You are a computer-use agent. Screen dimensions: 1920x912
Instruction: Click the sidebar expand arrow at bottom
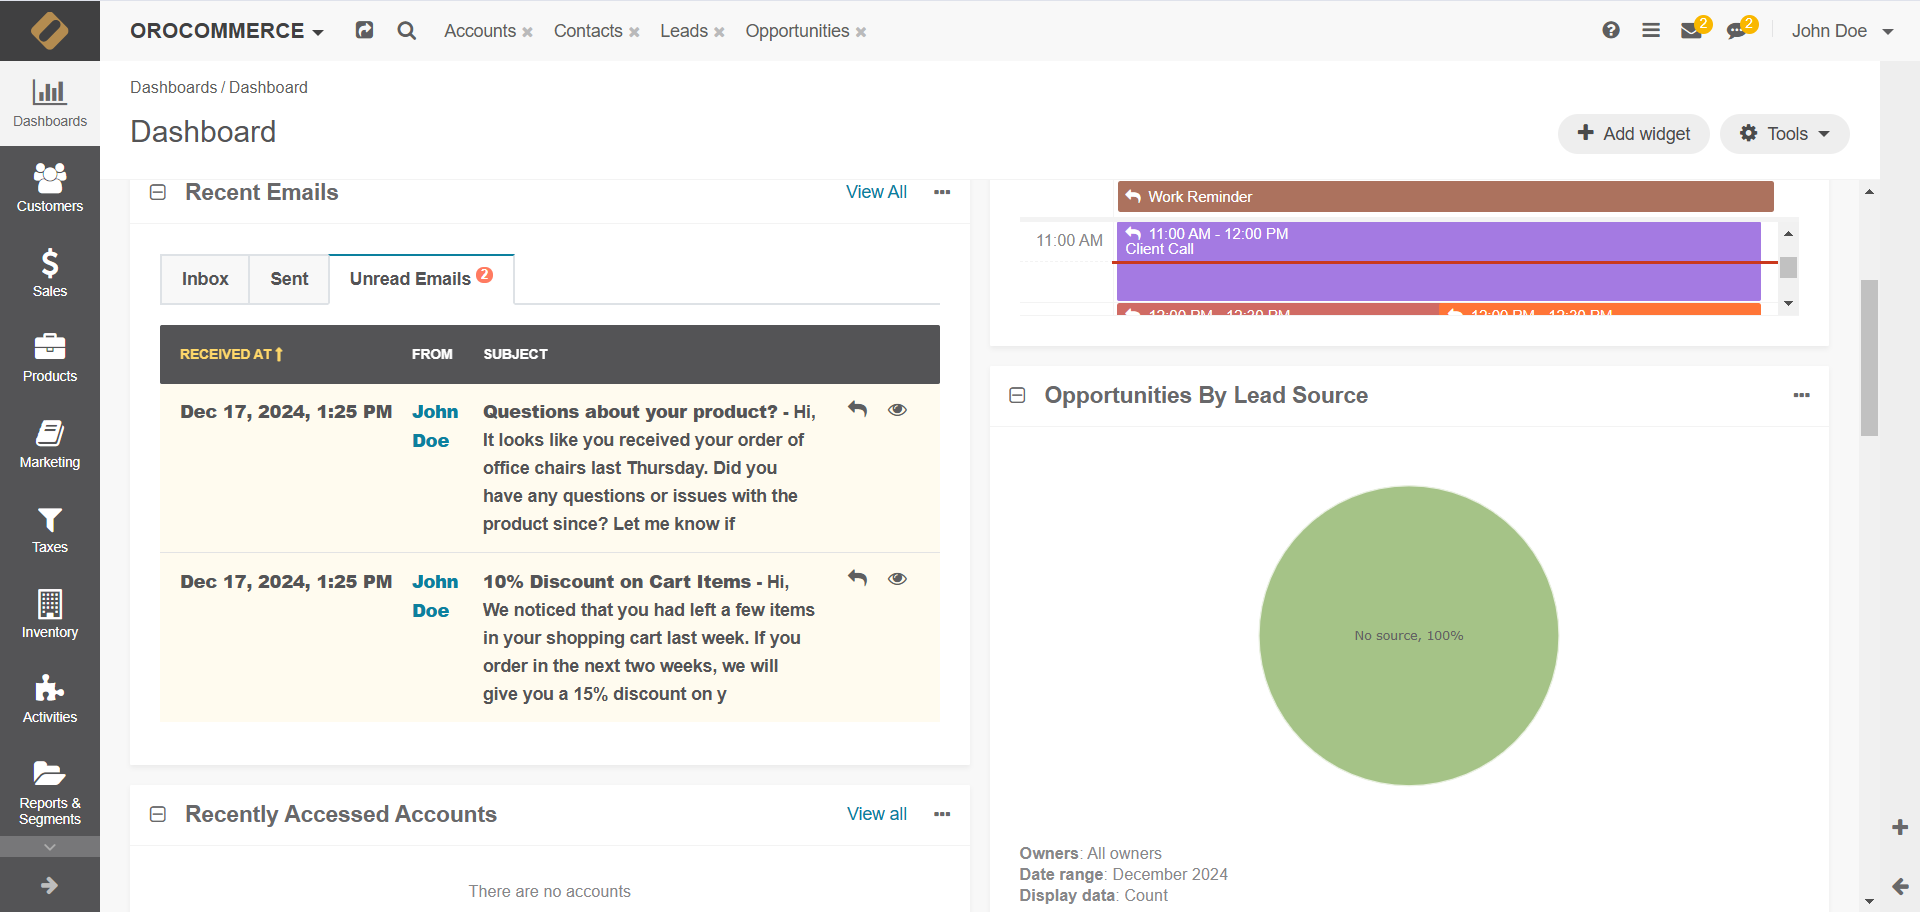tap(50, 885)
